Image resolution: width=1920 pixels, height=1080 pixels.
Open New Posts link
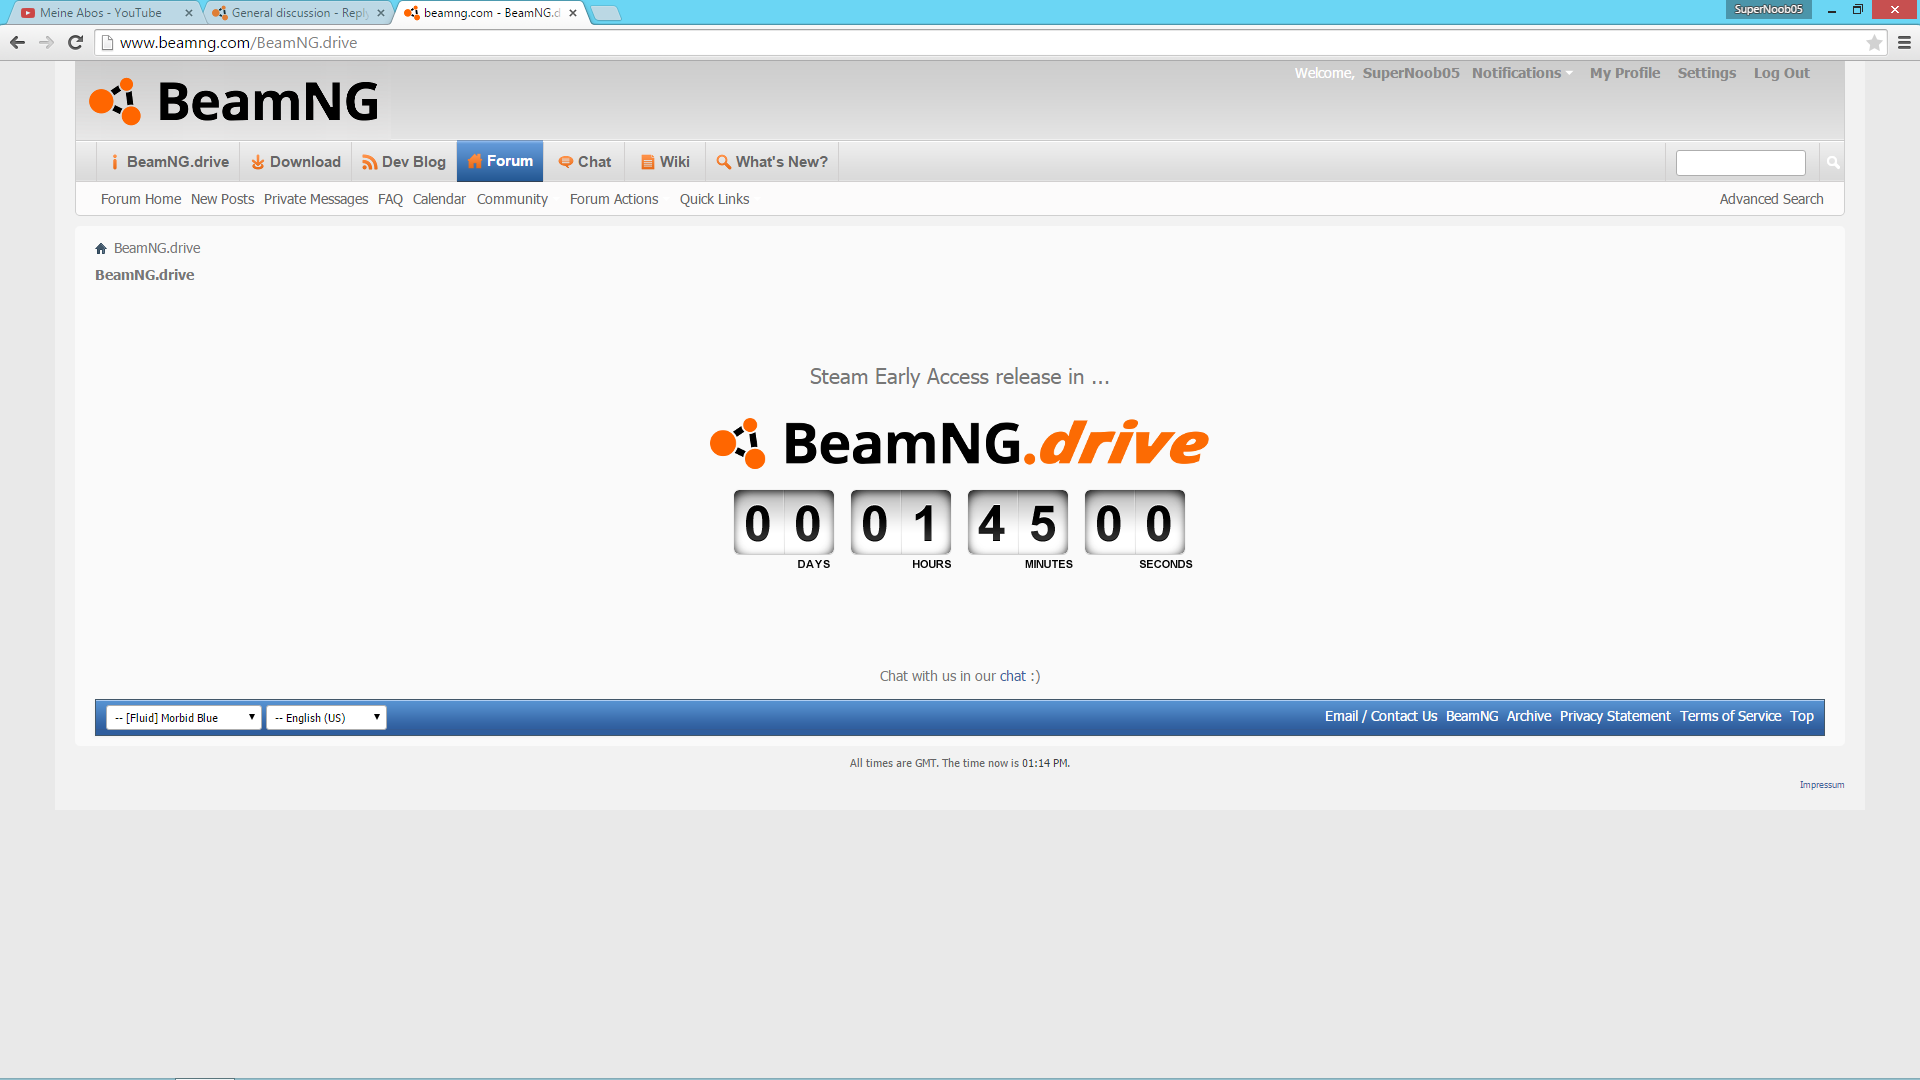222,199
